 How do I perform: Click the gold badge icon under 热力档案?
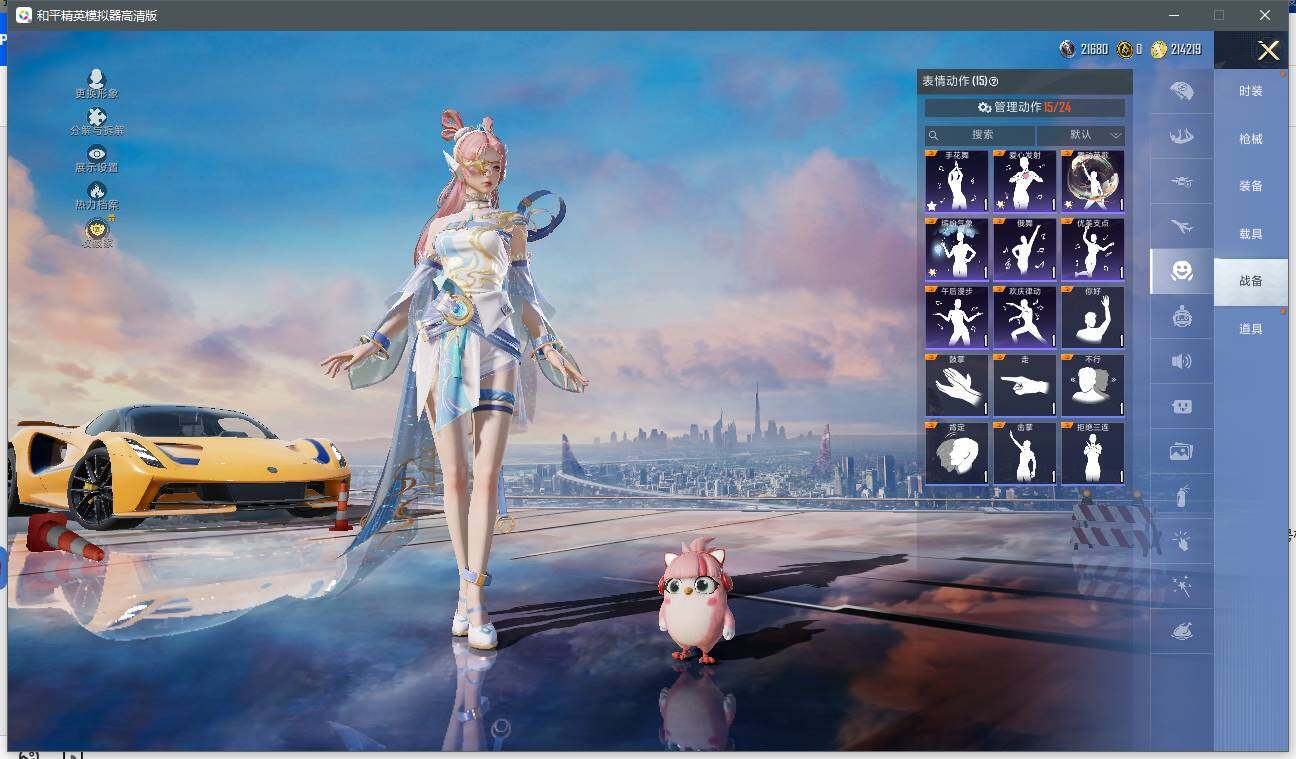(97, 229)
